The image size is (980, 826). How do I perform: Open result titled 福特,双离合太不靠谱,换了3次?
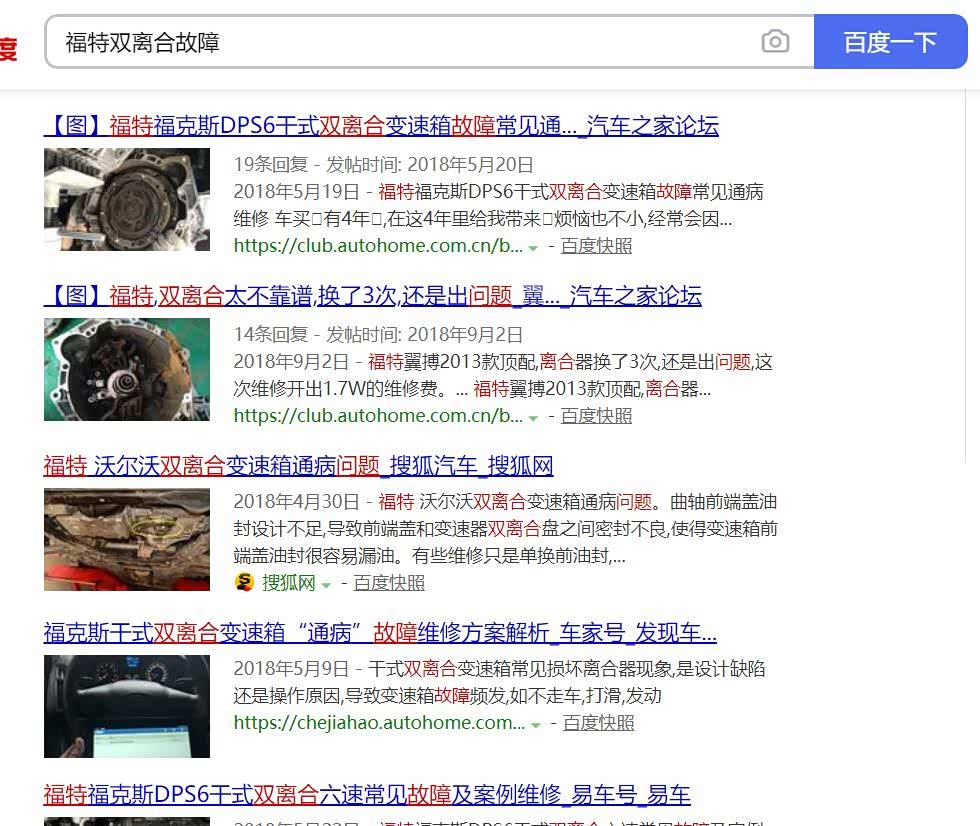tap(372, 296)
